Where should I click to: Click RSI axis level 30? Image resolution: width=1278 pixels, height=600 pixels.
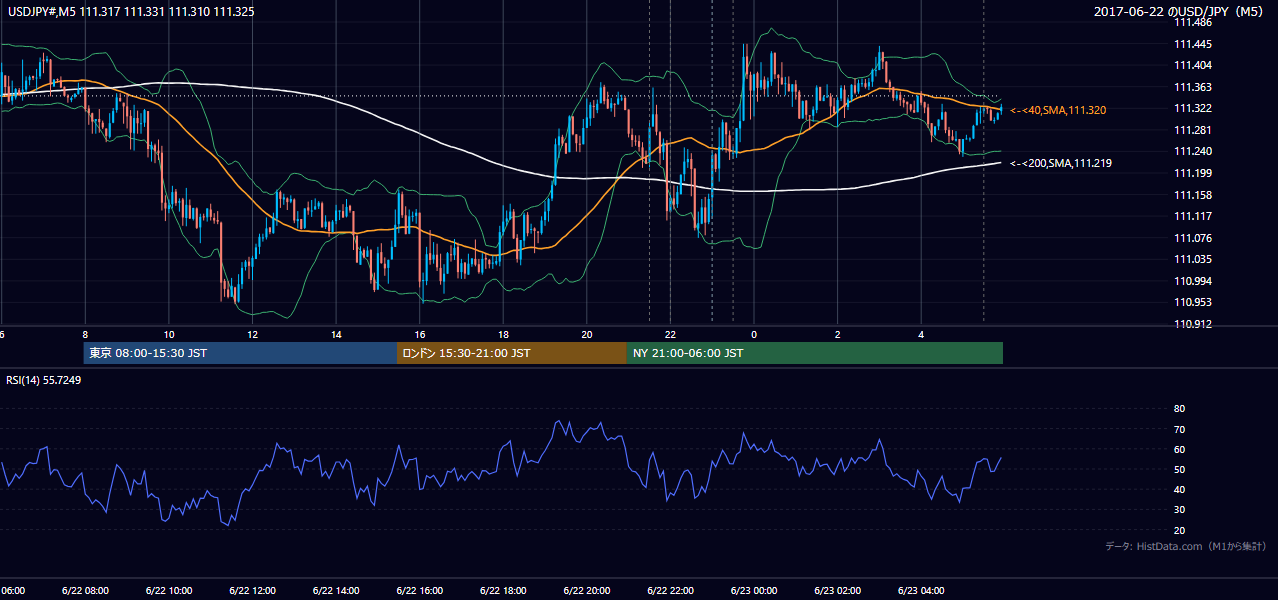(1180, 510)
